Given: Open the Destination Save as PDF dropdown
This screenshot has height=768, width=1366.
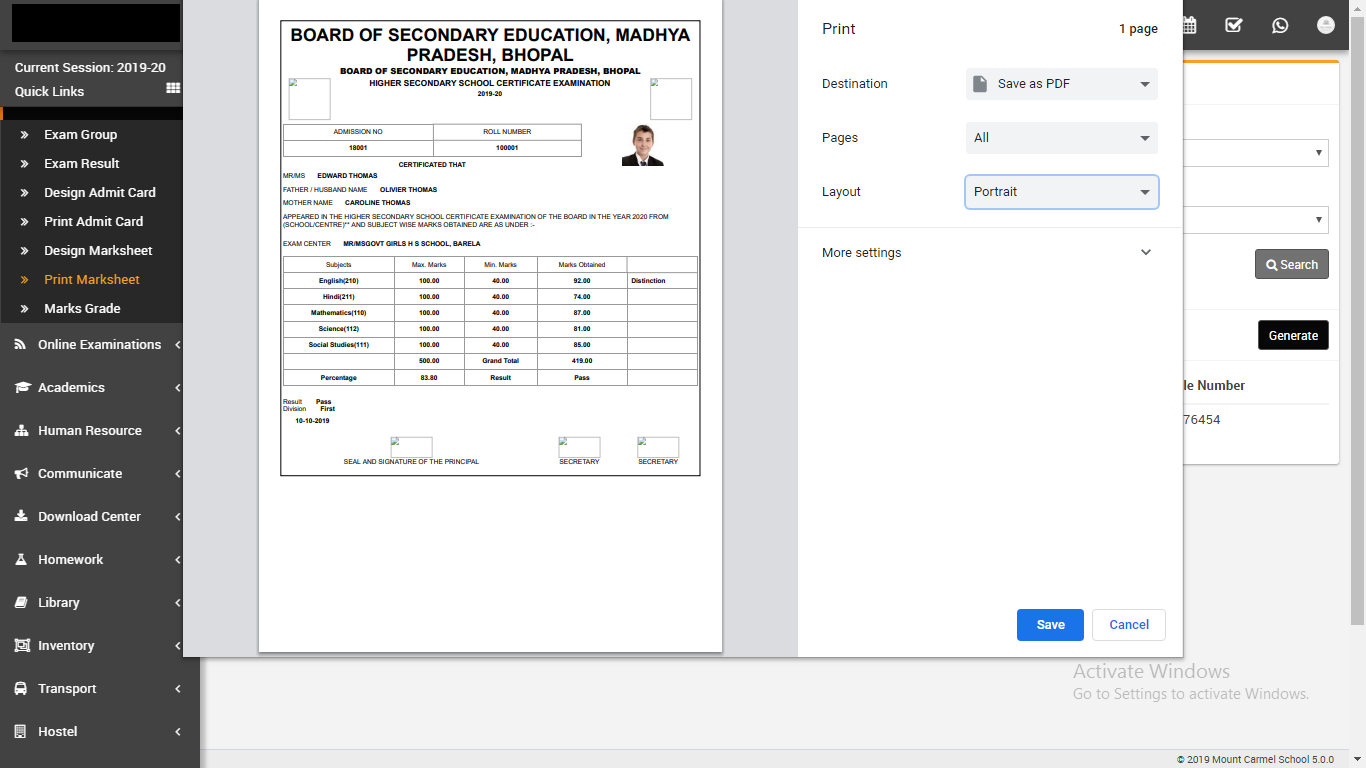Looking at the screenshot, I should [x=1061, y=84].
